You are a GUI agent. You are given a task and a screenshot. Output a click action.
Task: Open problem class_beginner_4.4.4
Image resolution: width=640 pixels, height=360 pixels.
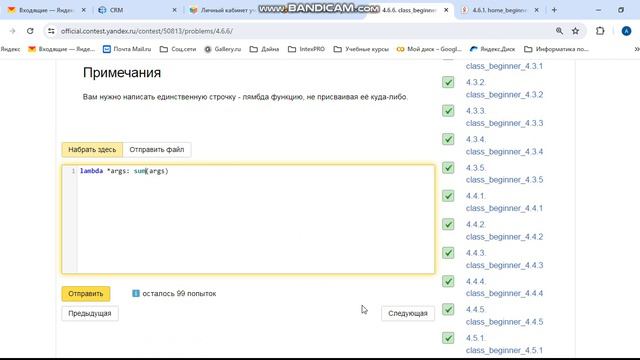coord(504,288)
